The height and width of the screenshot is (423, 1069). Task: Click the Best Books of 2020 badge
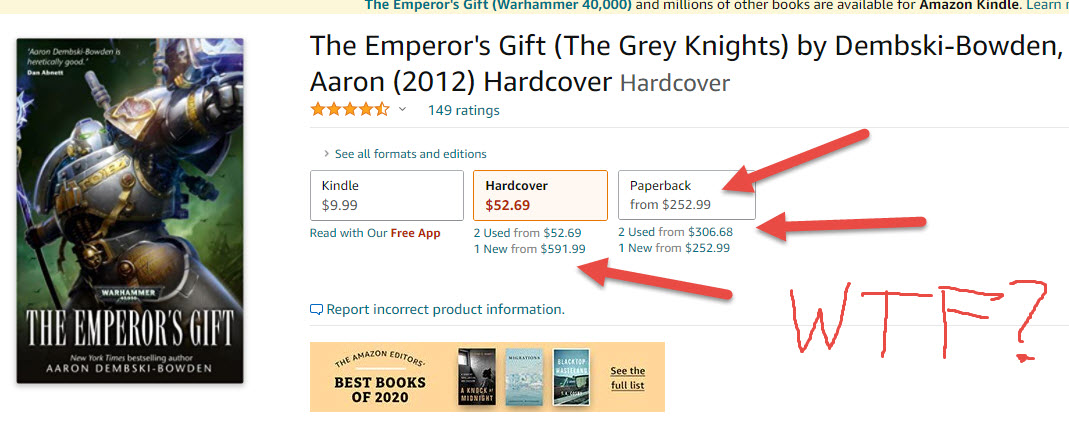coord(380,376)
